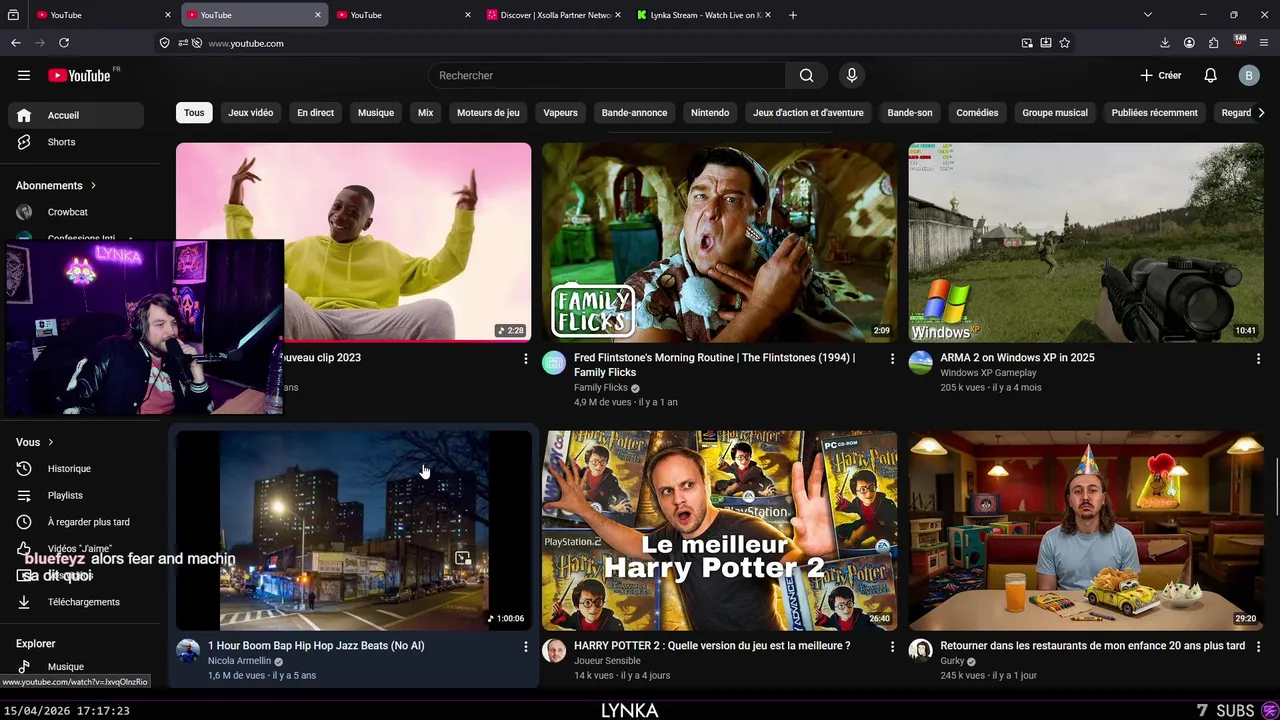The height and width of the screenshot is (720, 1280).
Task: Open options for ARMA 2 video
Action: point(1258,359)
